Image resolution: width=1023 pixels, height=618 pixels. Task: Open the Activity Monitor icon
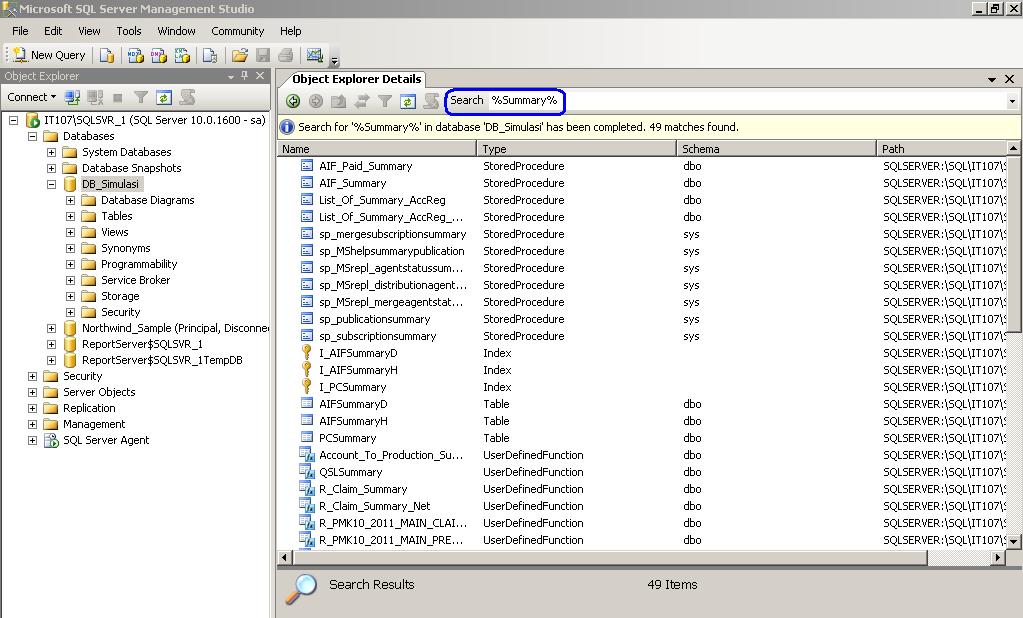(x=315, y=55)
